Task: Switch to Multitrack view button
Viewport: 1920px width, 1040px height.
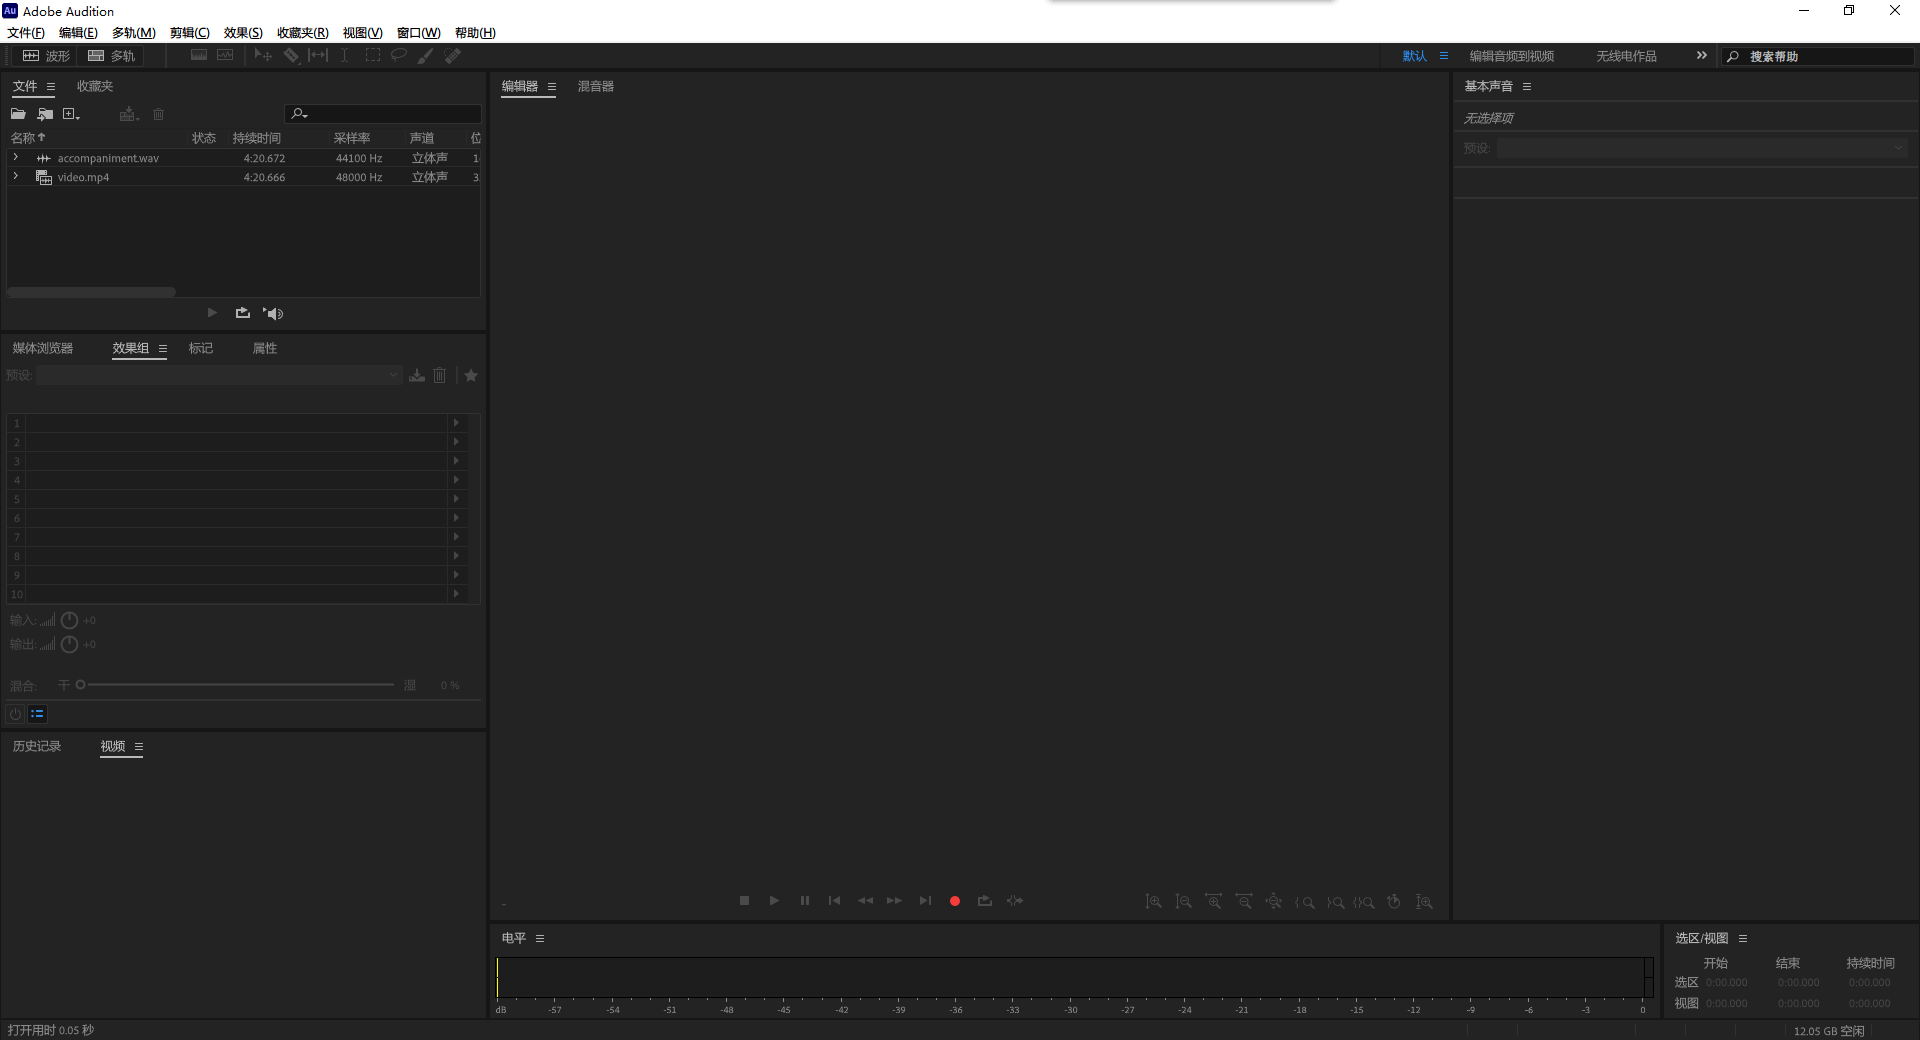Action: pyautogui.click(x=111, y=56)
